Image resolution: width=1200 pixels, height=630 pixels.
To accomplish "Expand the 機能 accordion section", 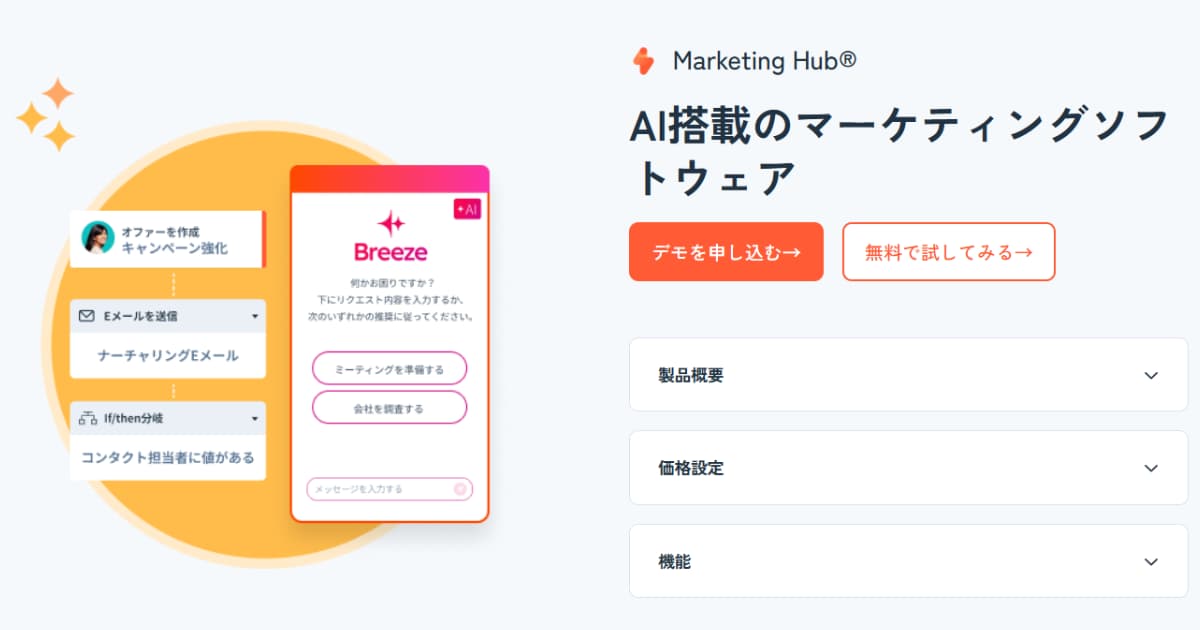I will (x=908, y=561).
